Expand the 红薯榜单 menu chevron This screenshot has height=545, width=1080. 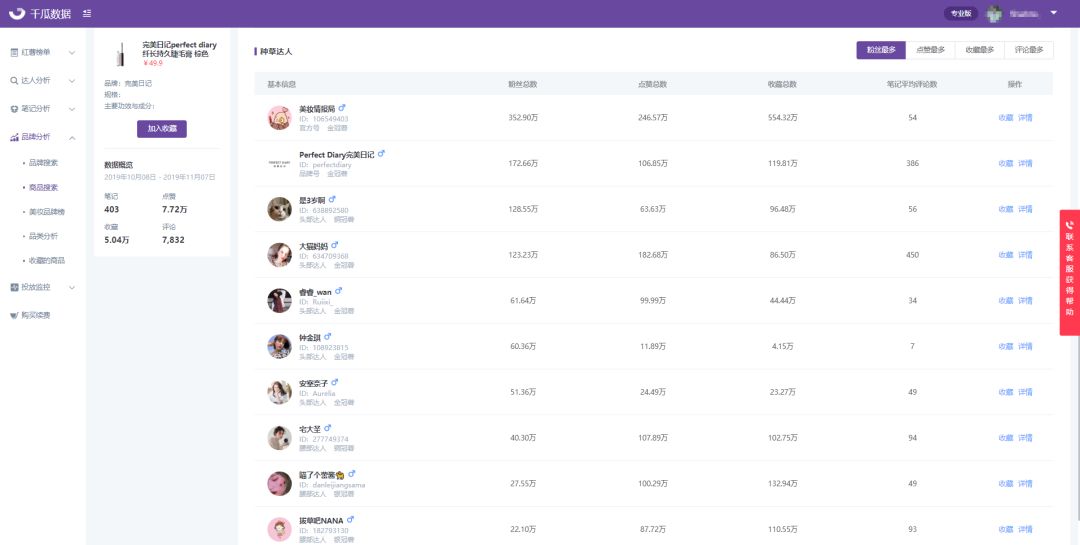point(72,52)
